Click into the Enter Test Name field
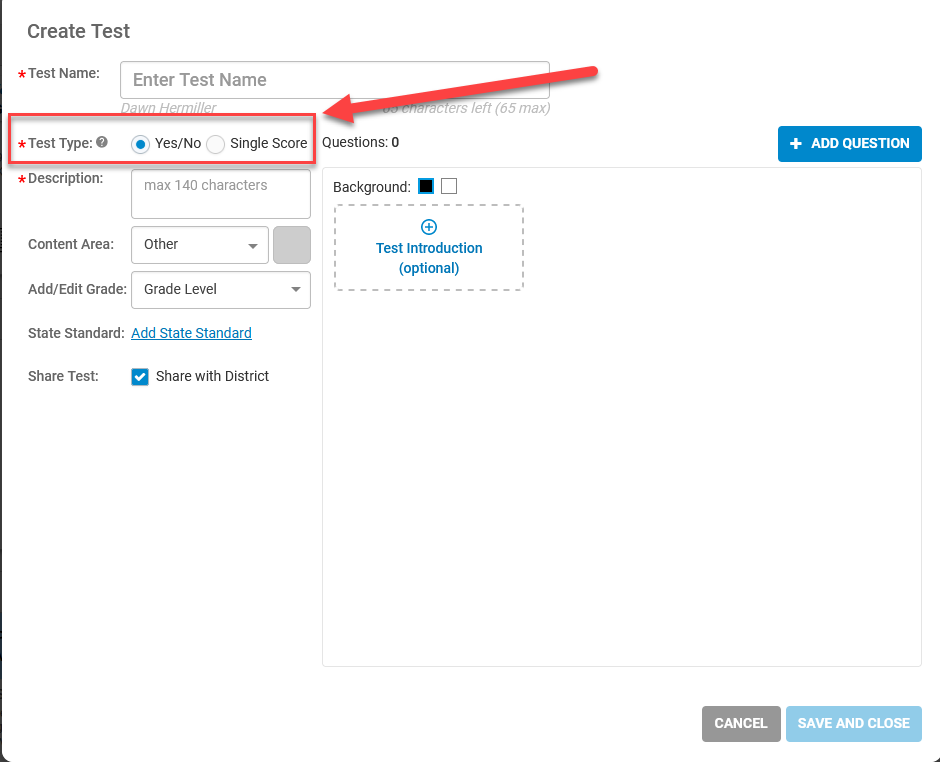This screenshot has height=762, width=940. 335,80
